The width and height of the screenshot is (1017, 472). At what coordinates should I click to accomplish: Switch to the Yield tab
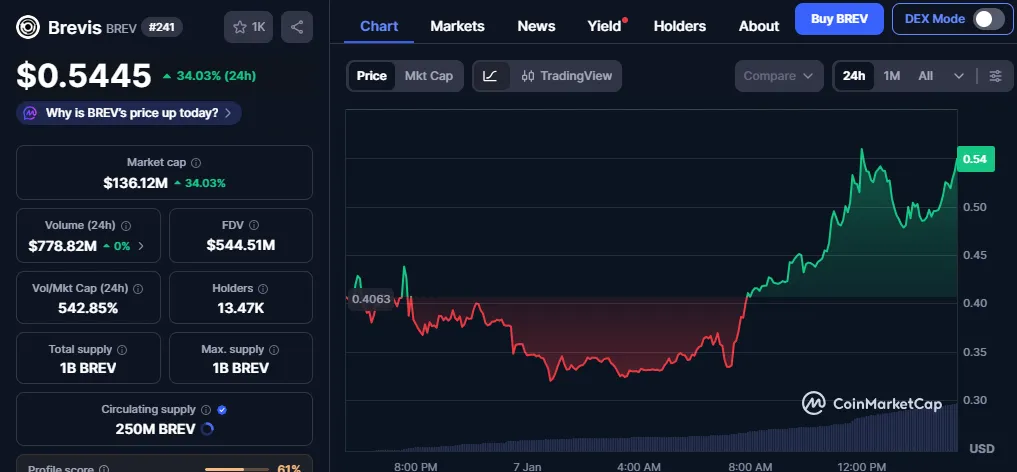click(x=604, y=27)
